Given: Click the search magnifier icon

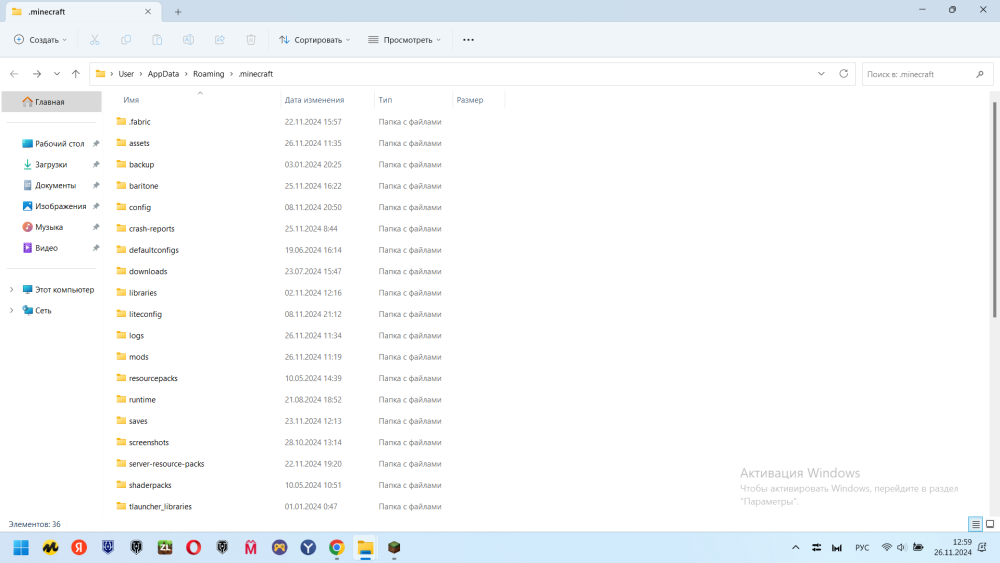Looking at the screenshot, I should click(x=980, y=74).
